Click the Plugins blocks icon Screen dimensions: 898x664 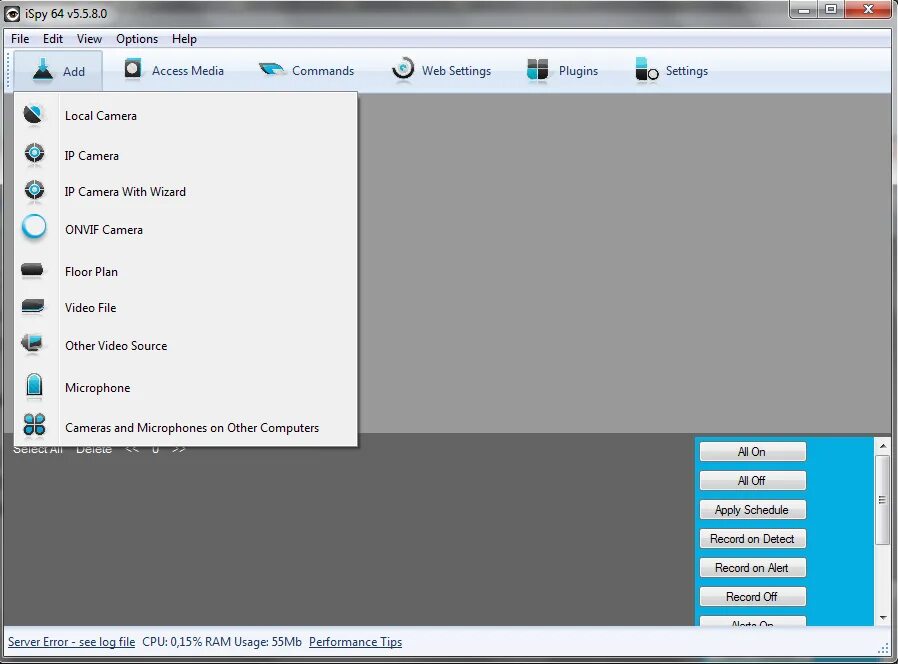[x=537, y=70]
